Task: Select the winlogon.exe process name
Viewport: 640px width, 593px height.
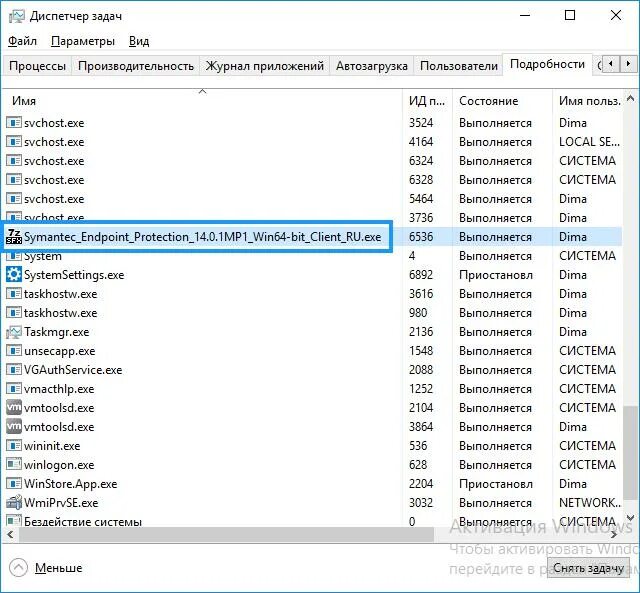Action: [59, 464]
